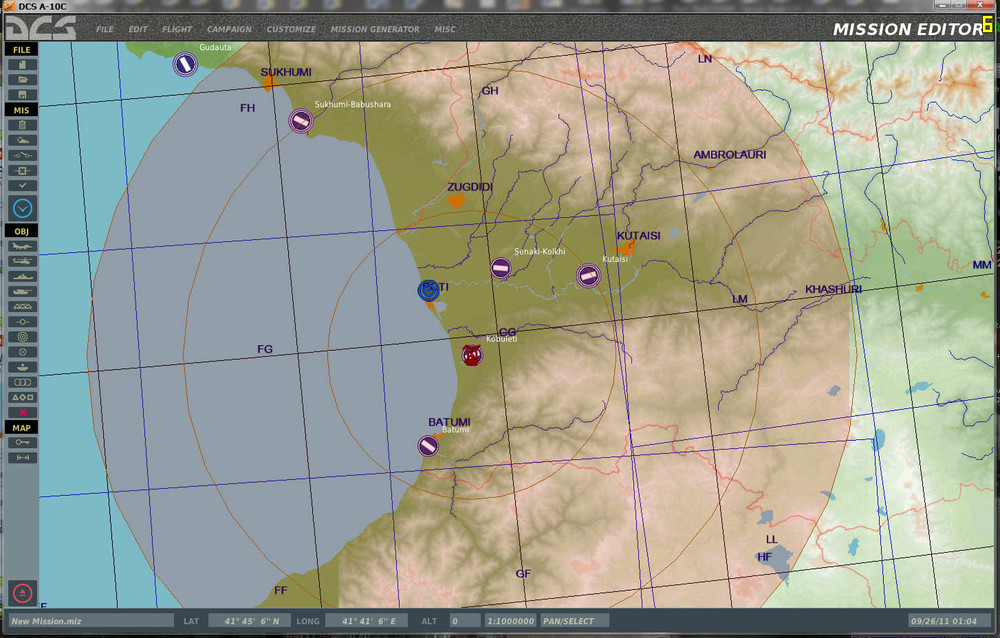Save the mission using the floppy disk icon
The height and width of the screenshot is (638, 1000).
tap(22, 94)
